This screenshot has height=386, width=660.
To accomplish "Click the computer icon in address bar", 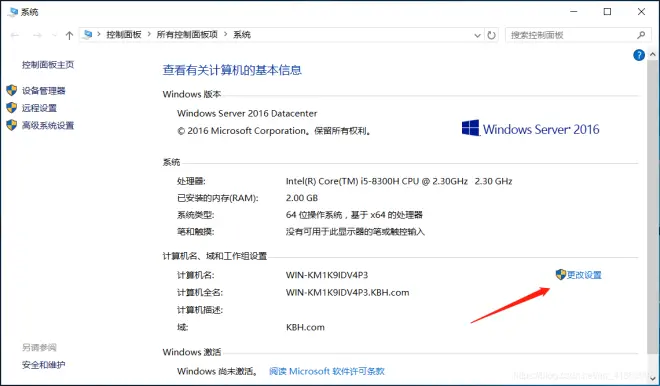I will point(88,35).
